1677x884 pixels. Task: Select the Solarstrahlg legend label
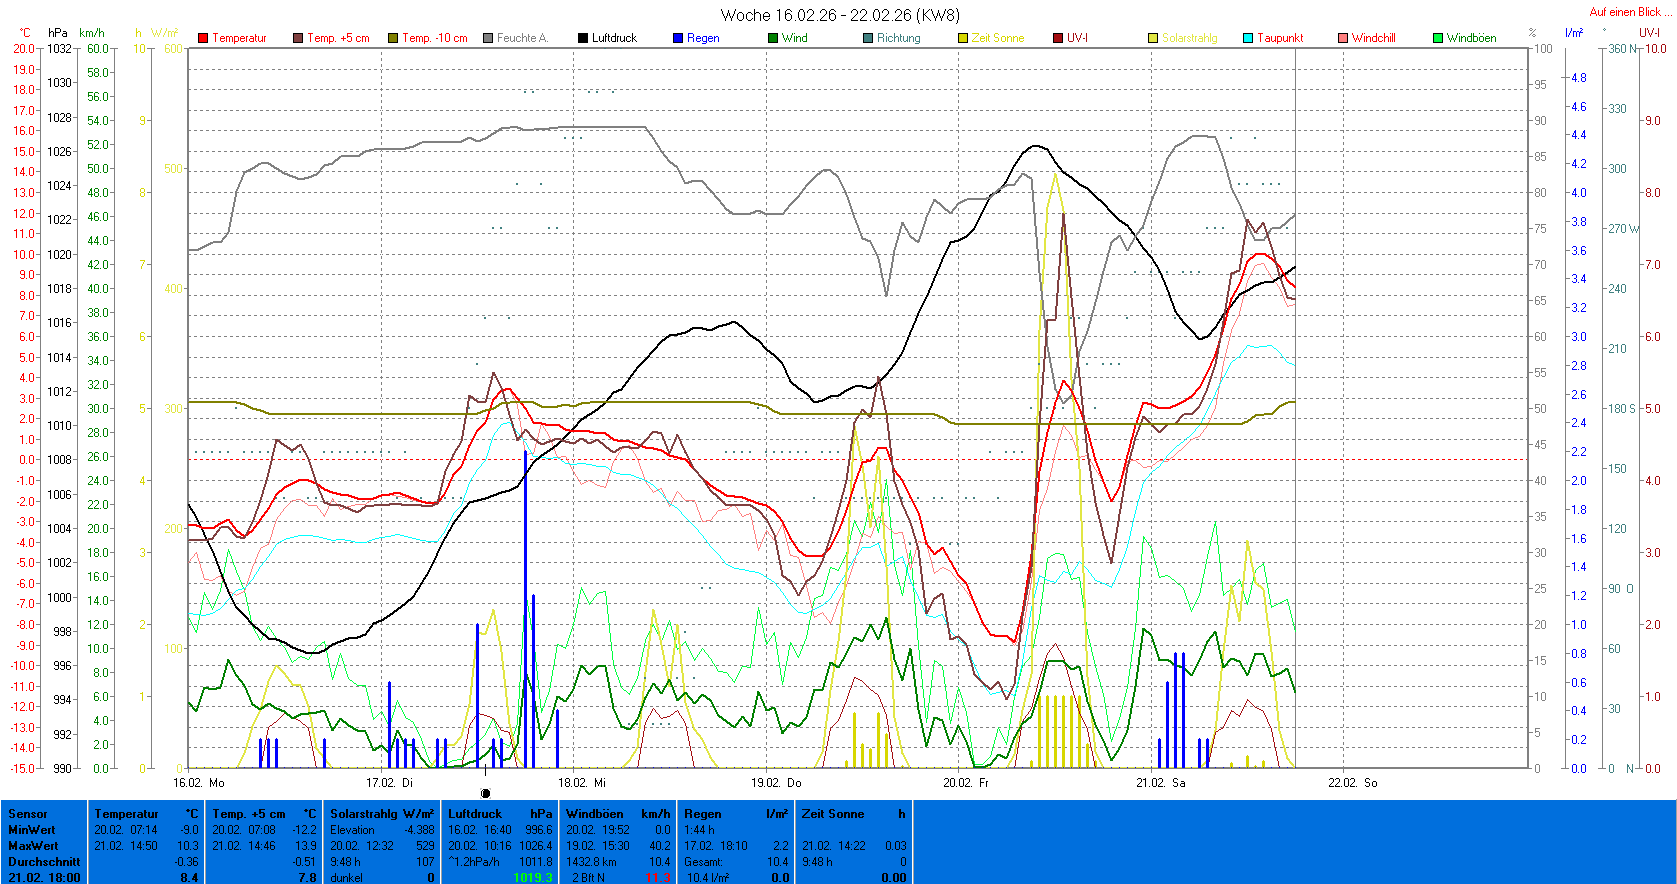click(1189, 38)
